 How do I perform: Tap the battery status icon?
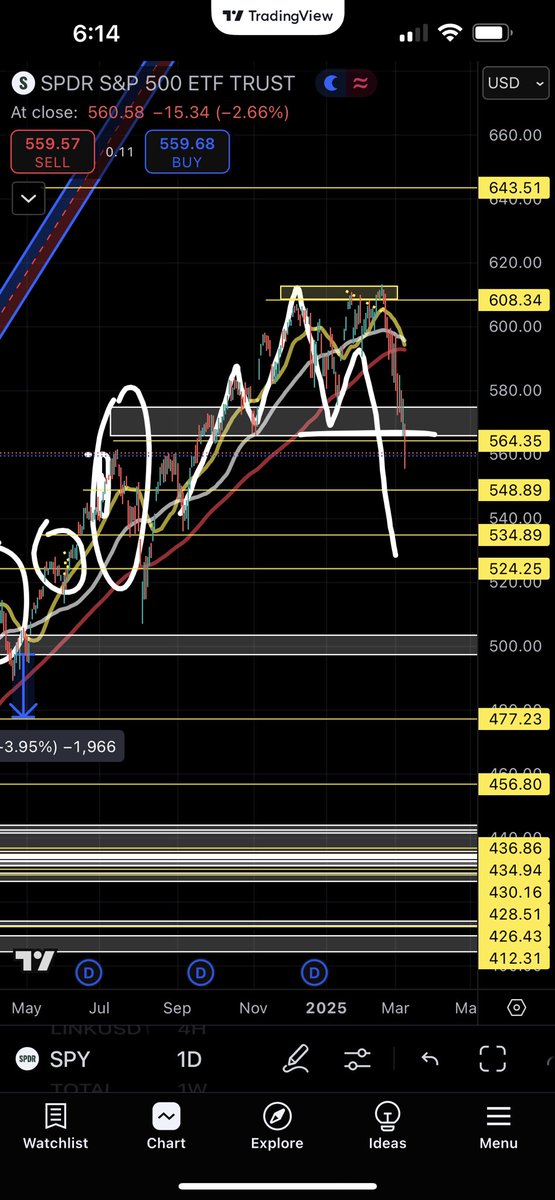[492, 33]
